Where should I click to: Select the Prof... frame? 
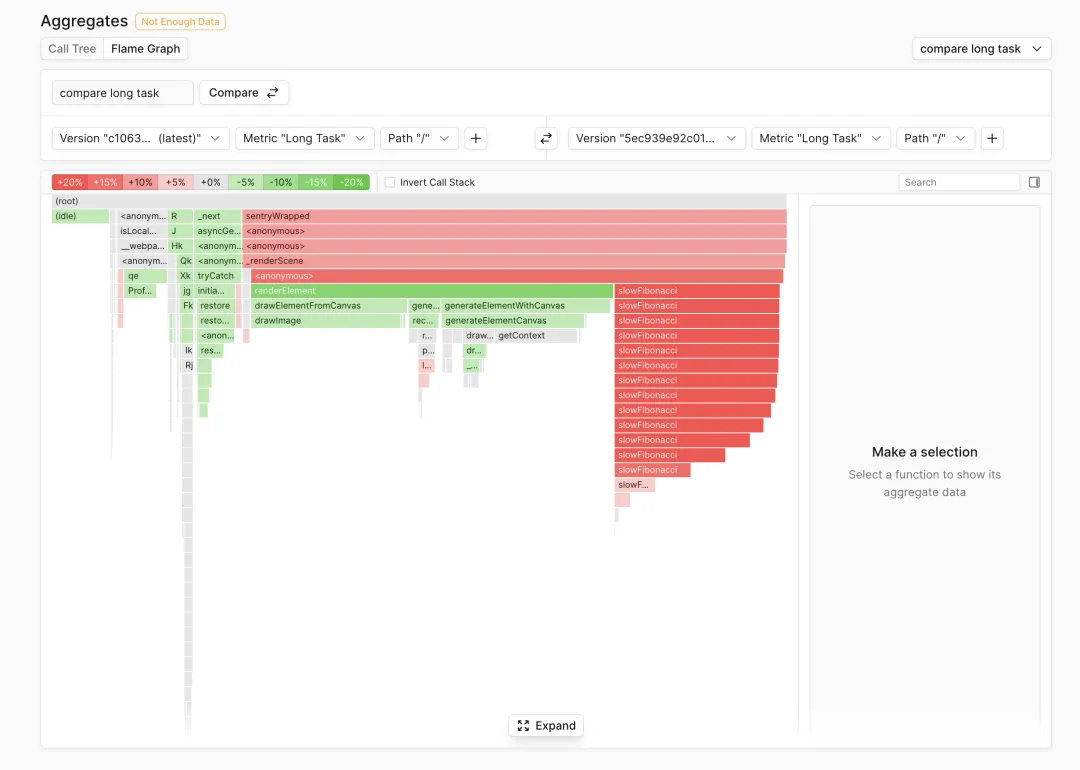click(x=141, y=291)
